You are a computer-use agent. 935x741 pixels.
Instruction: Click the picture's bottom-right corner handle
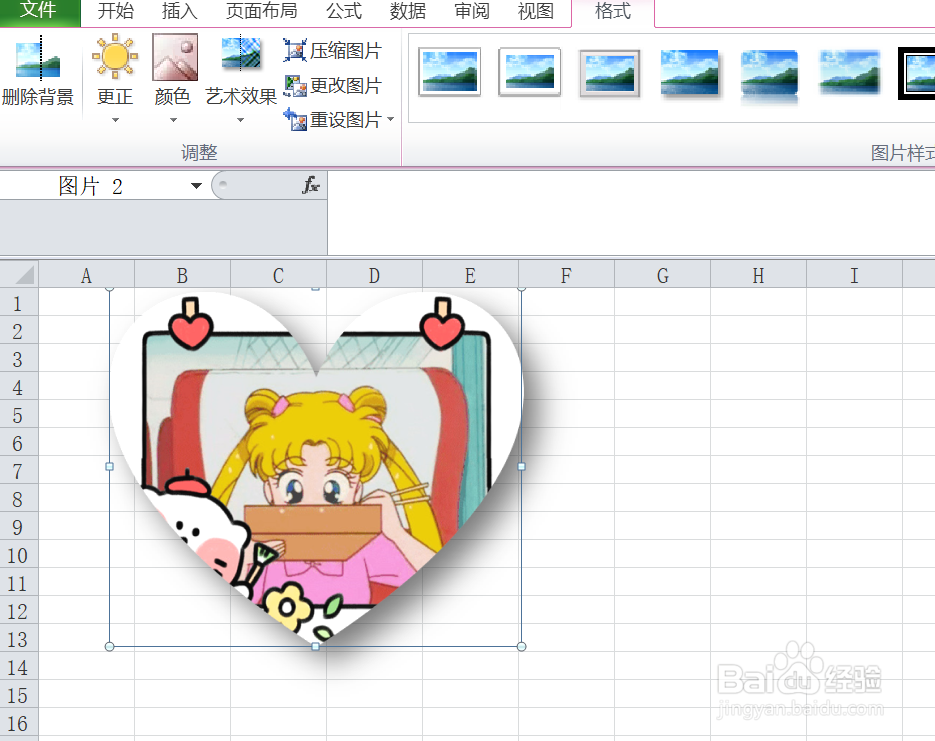point(522,646)
